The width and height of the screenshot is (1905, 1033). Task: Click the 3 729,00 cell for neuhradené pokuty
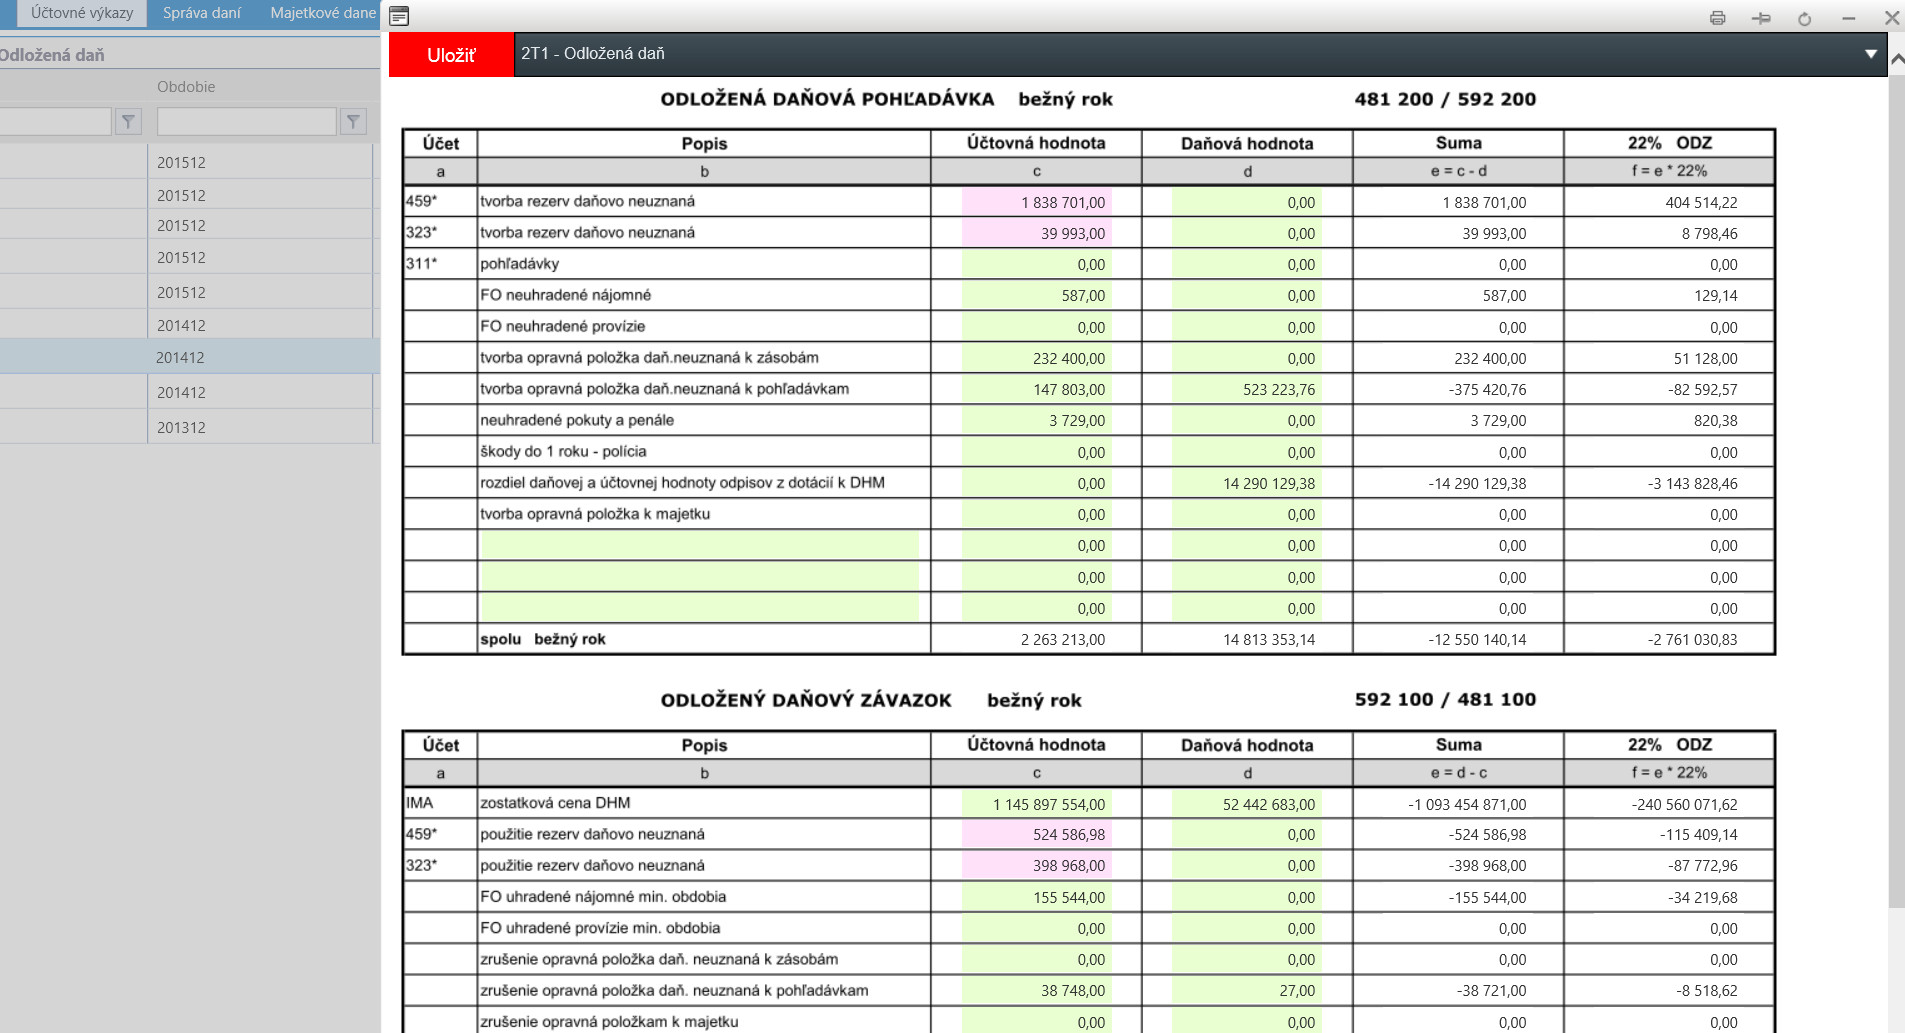coord(1037,420)
